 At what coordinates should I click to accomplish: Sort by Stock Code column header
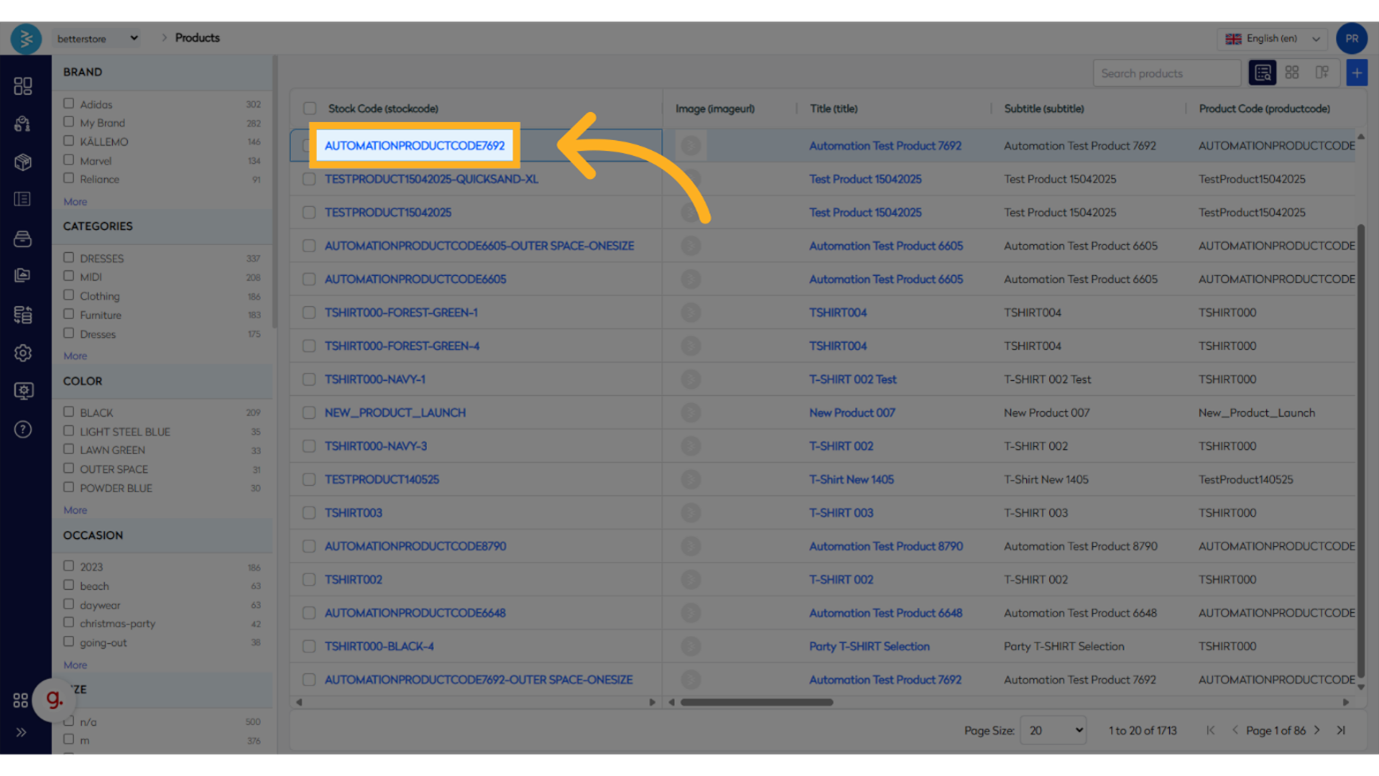tap(383, 108)
